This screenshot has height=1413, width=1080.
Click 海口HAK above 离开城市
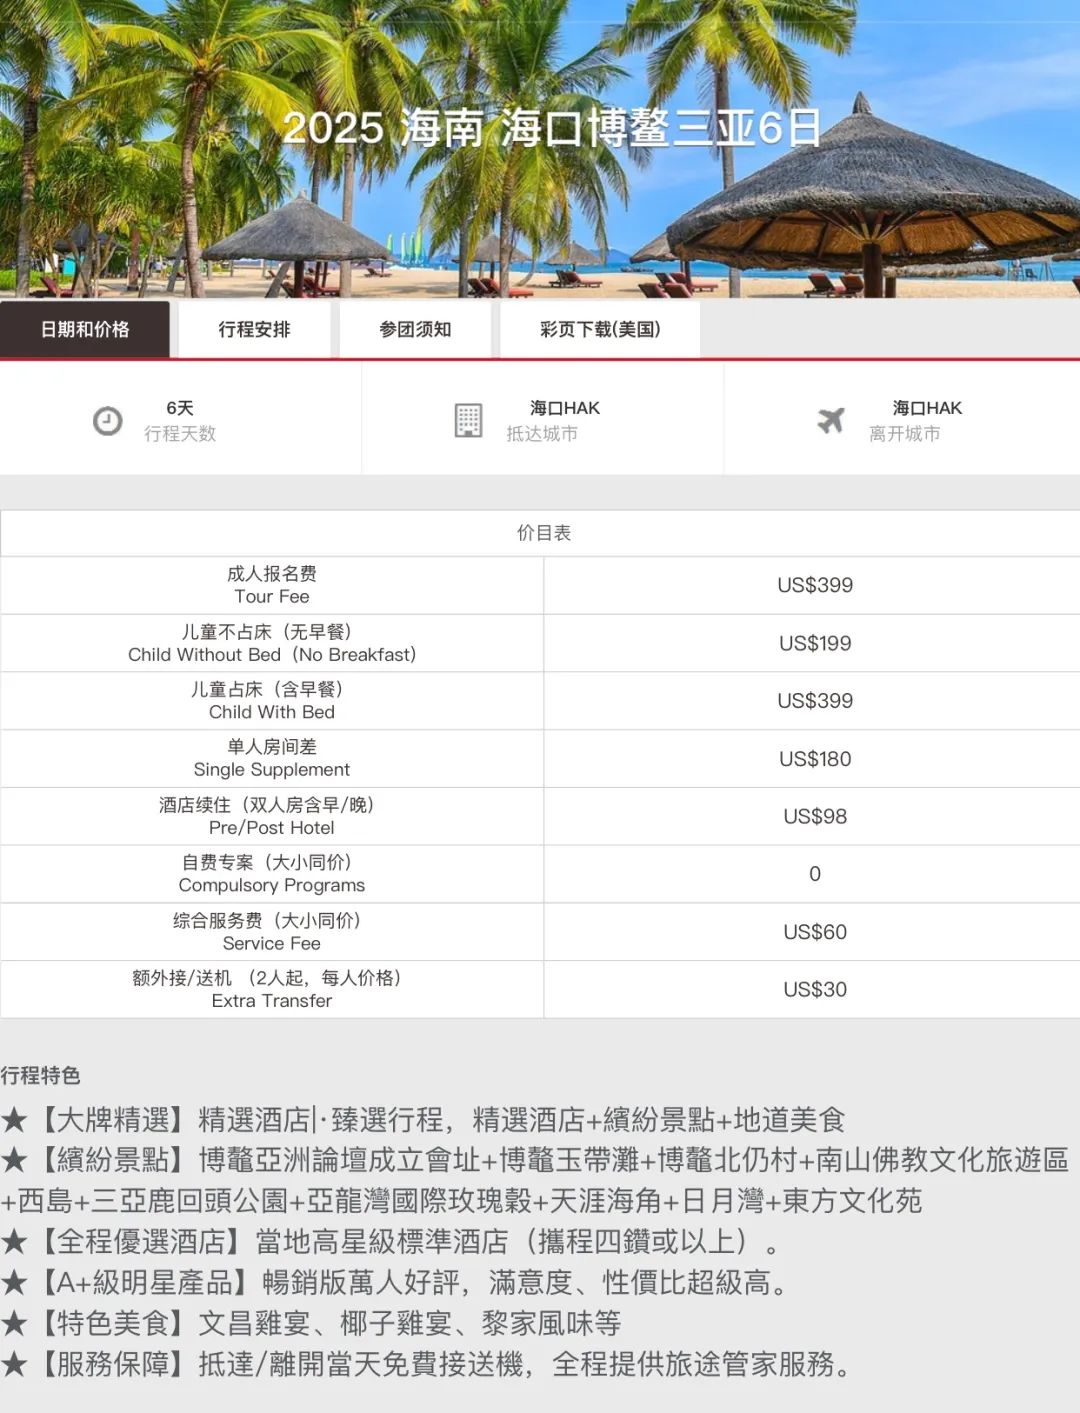927,408
